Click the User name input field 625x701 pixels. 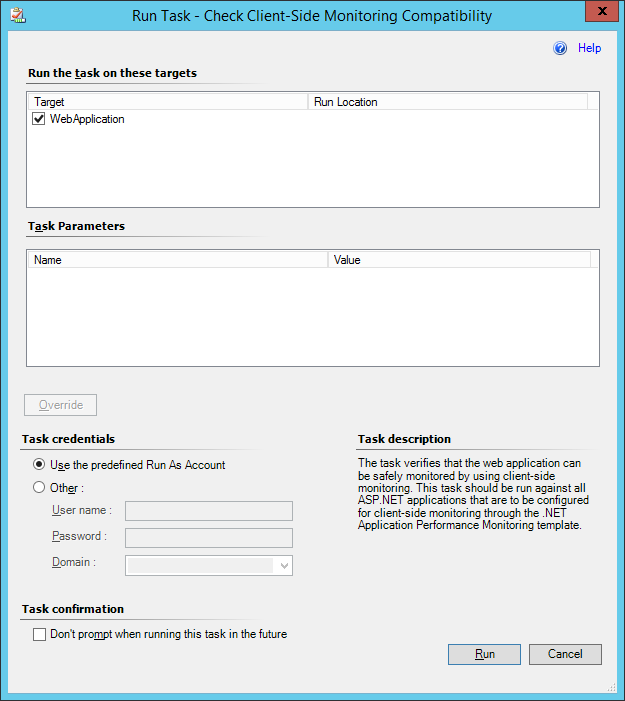(x=208, y=511)
